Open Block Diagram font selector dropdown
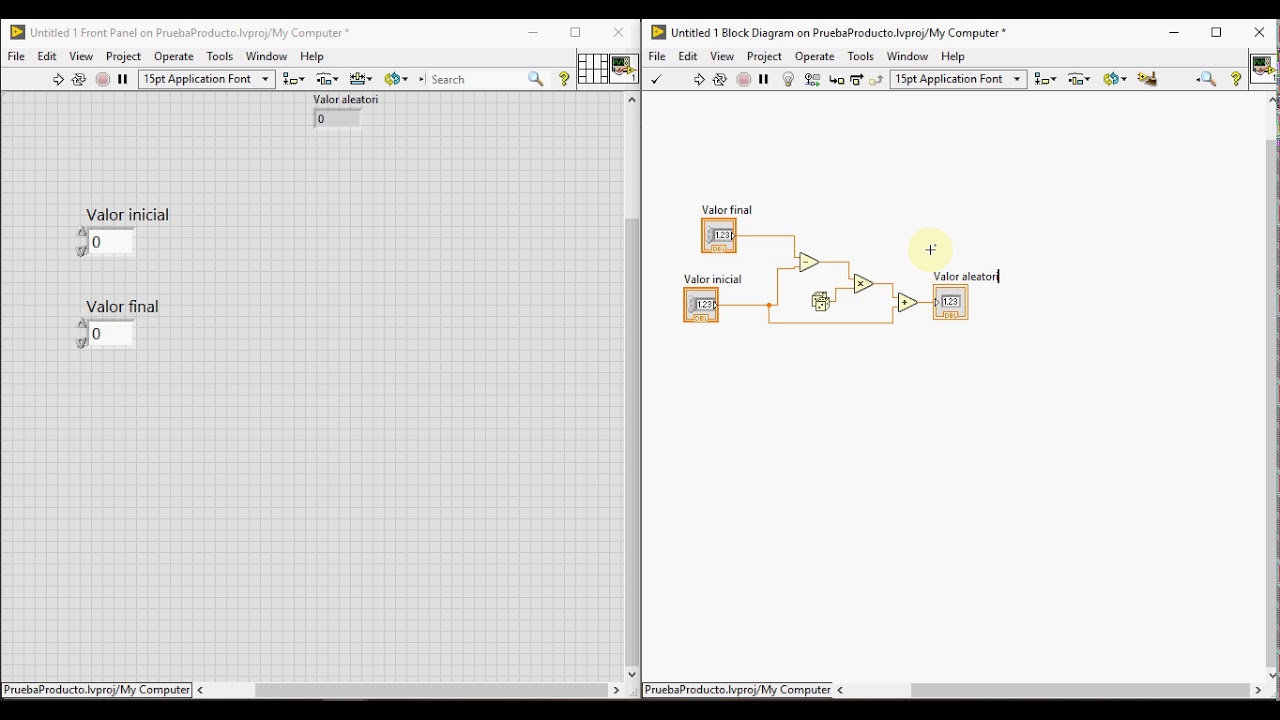Viewport: 1280px width, 720px height. [x=958, y=79]
